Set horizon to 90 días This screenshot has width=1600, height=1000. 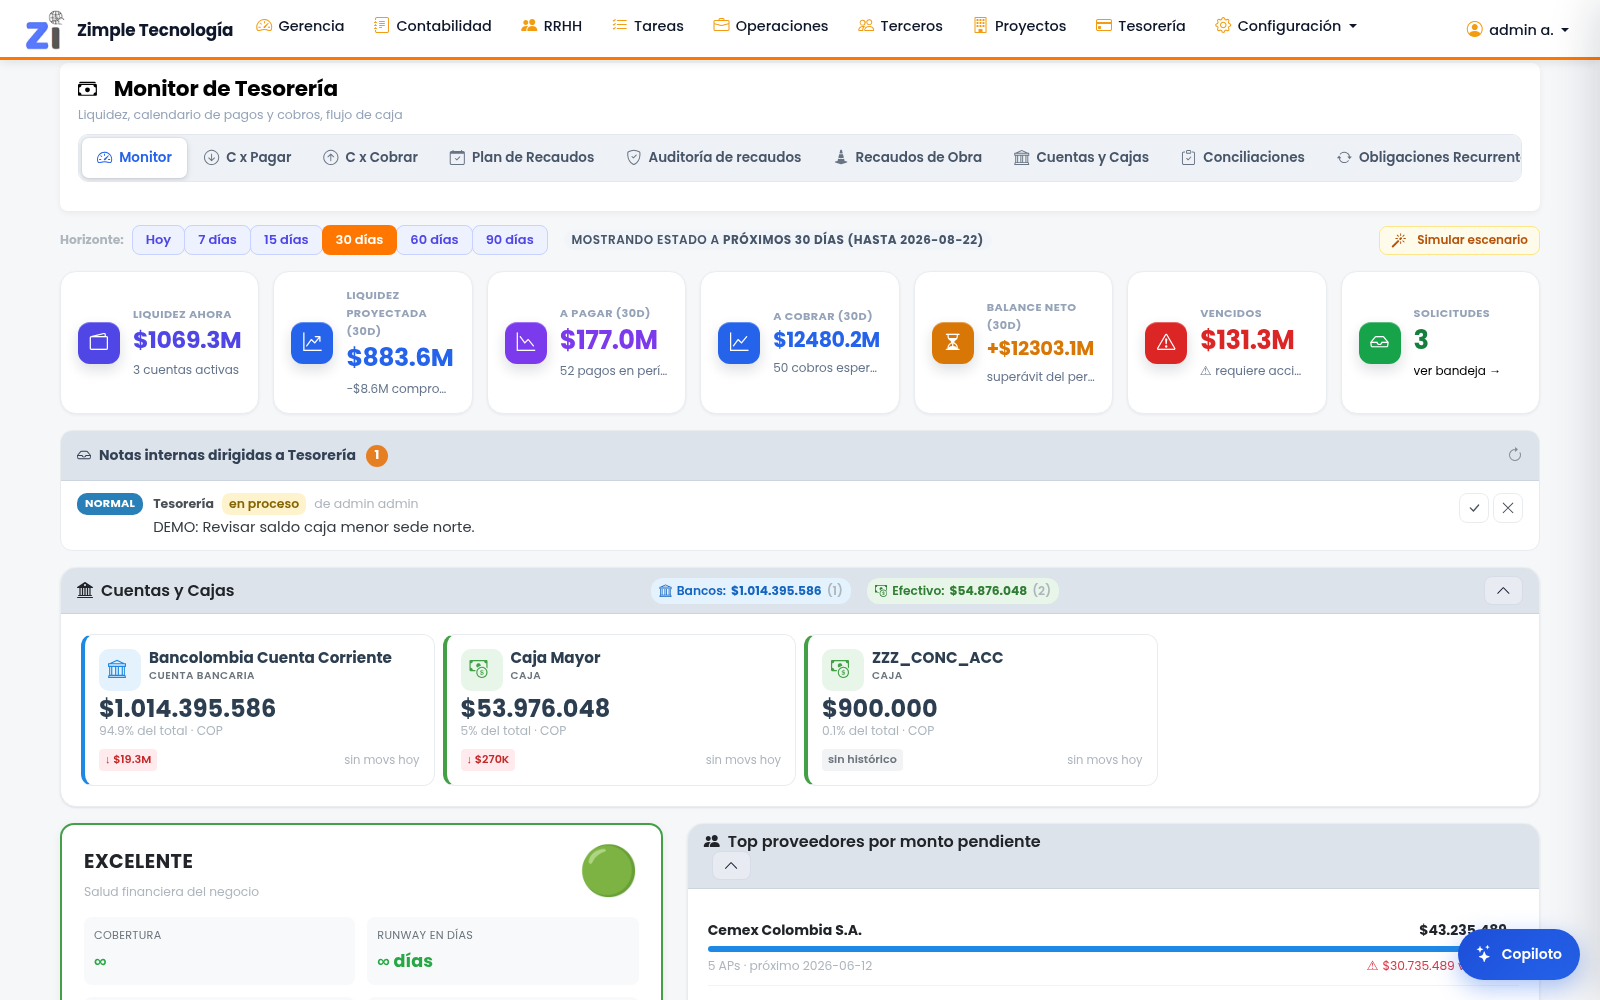pos(510,240)
